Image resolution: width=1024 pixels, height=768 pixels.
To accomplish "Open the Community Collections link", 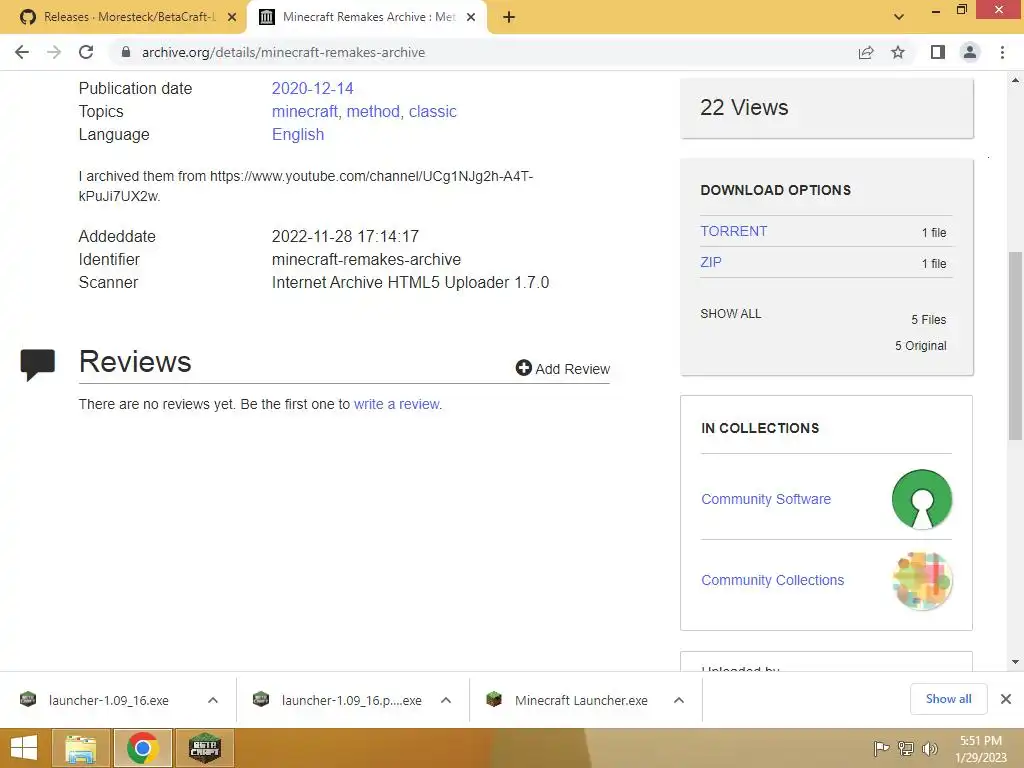I will [x=773, y=580].
